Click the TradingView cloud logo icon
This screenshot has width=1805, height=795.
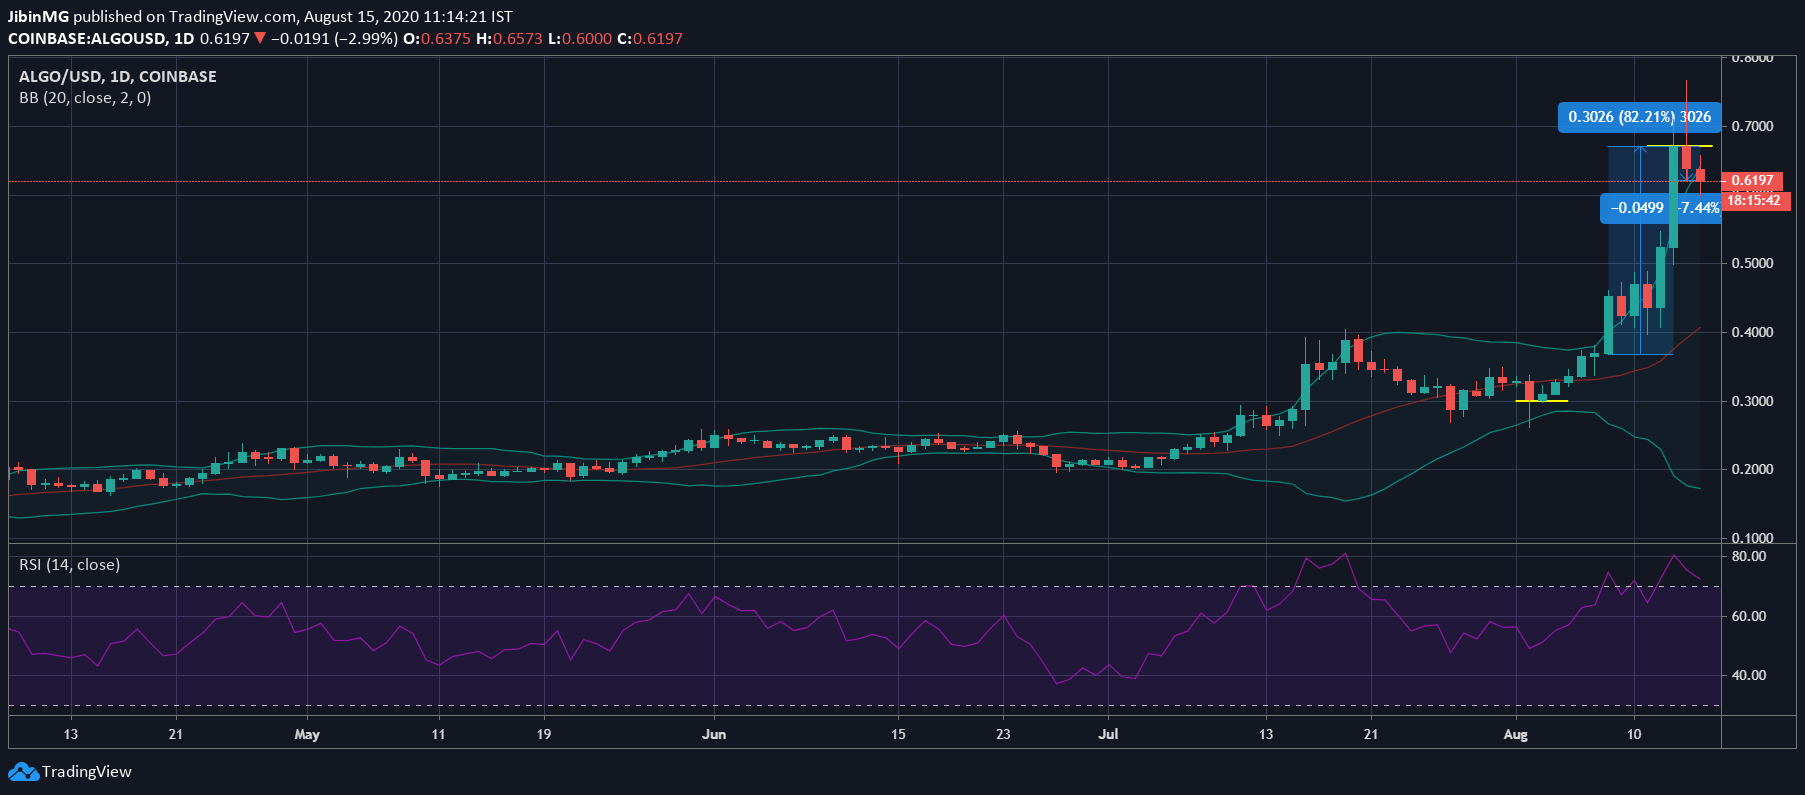point(22,772)
